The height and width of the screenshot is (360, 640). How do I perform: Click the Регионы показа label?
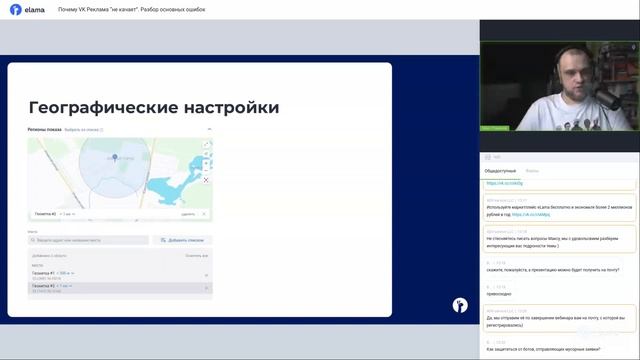point(44,129)
